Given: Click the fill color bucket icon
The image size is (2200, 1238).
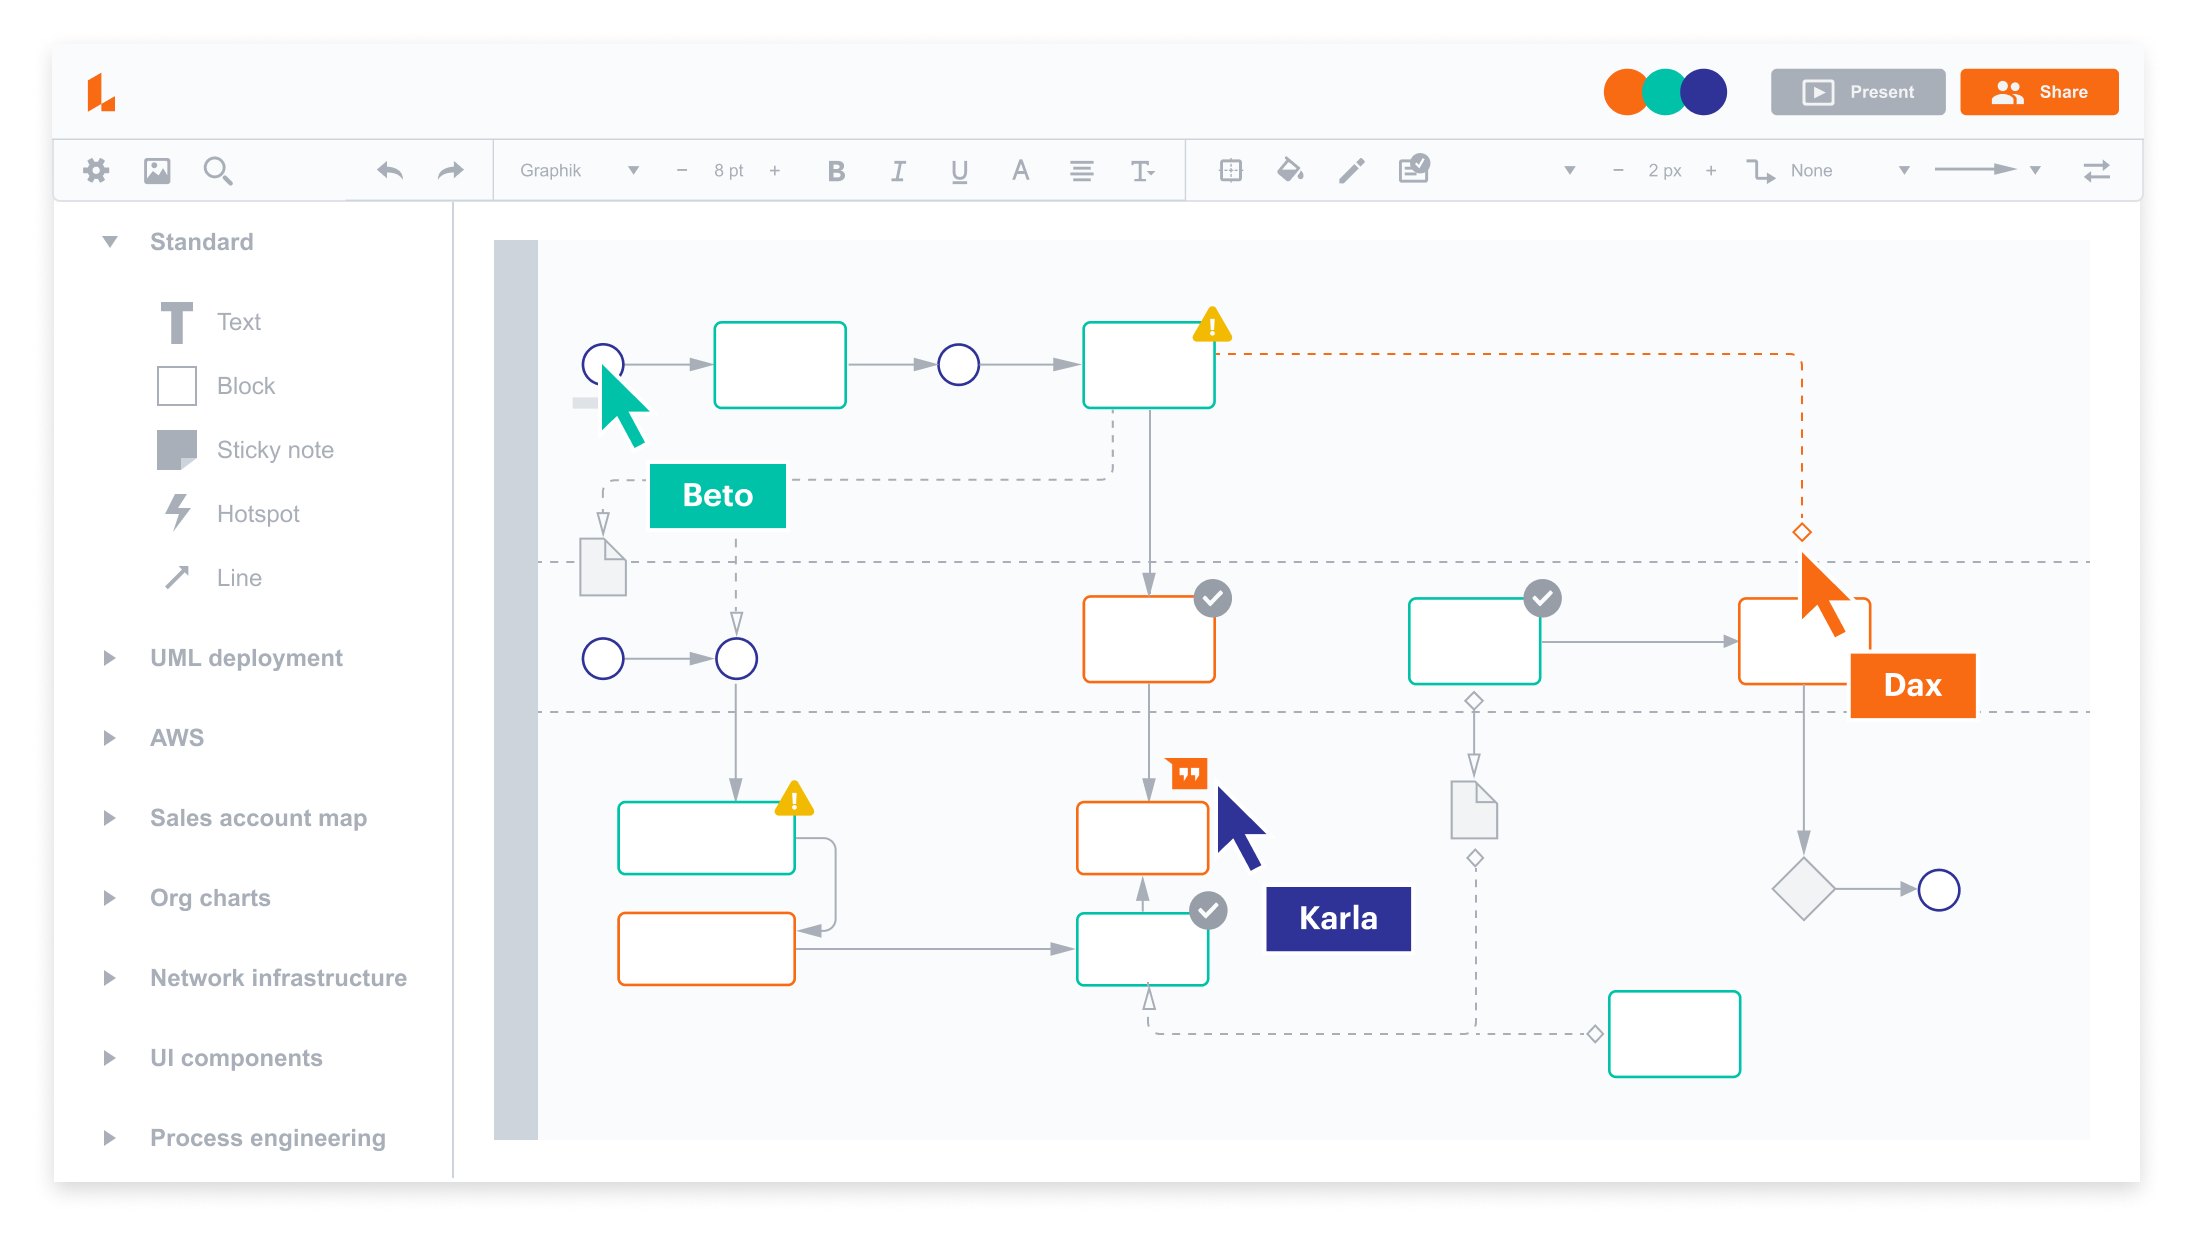Looking at the screenshot, I should (x=1293, y=171).
